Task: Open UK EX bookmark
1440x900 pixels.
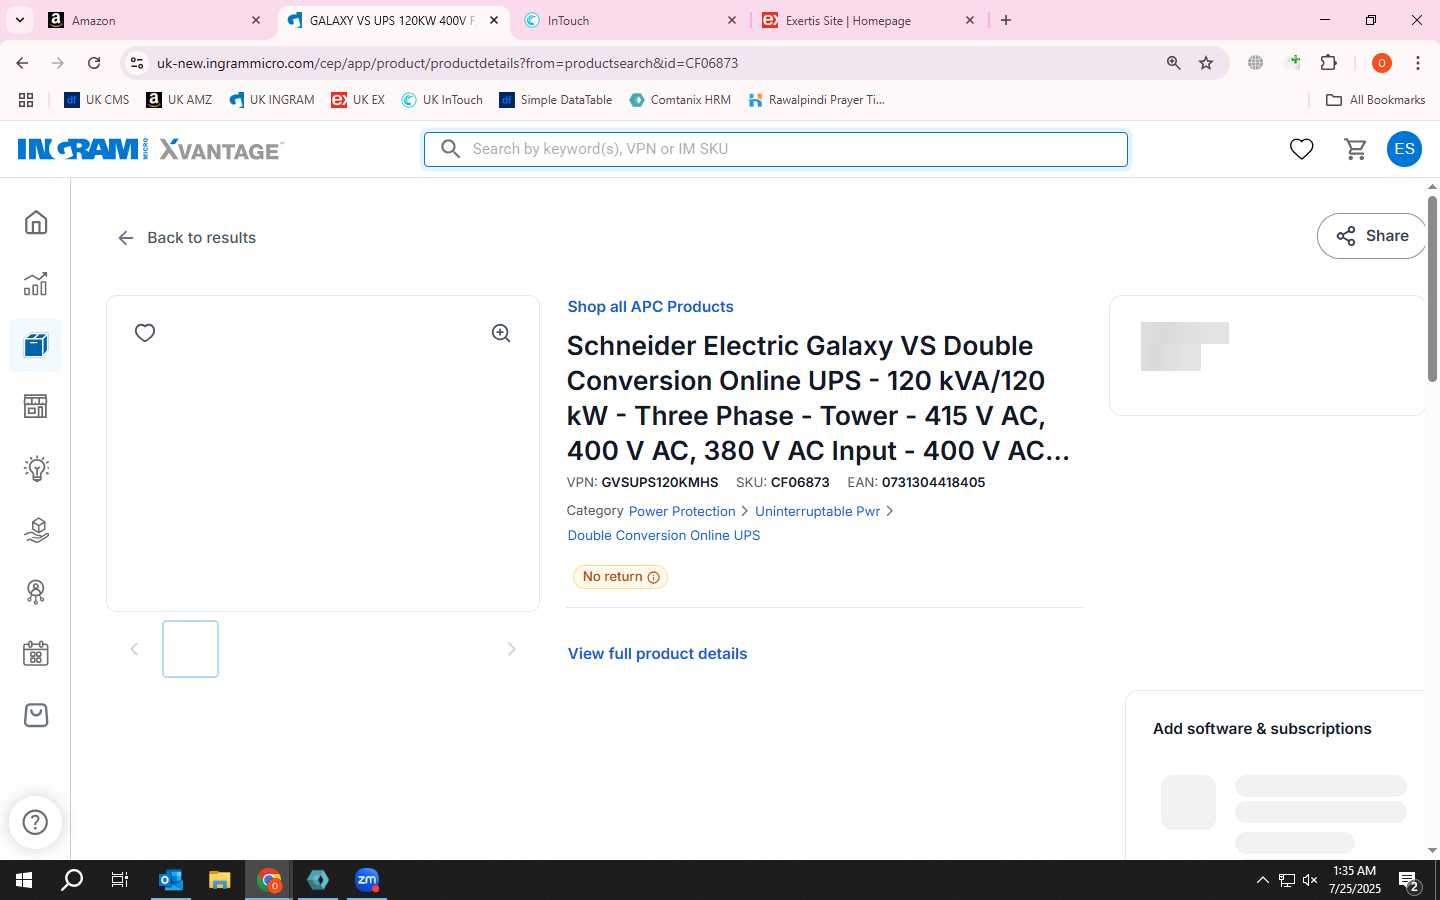Action: coord(358,100)
